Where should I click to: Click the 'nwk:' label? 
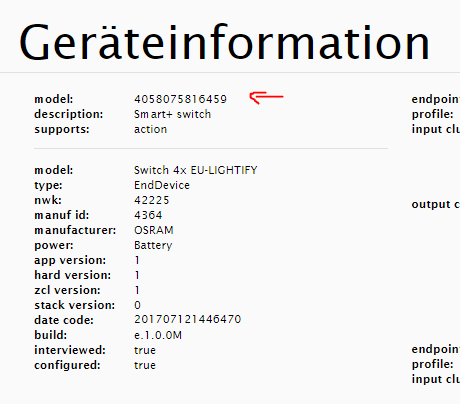[x=48, y=200]
